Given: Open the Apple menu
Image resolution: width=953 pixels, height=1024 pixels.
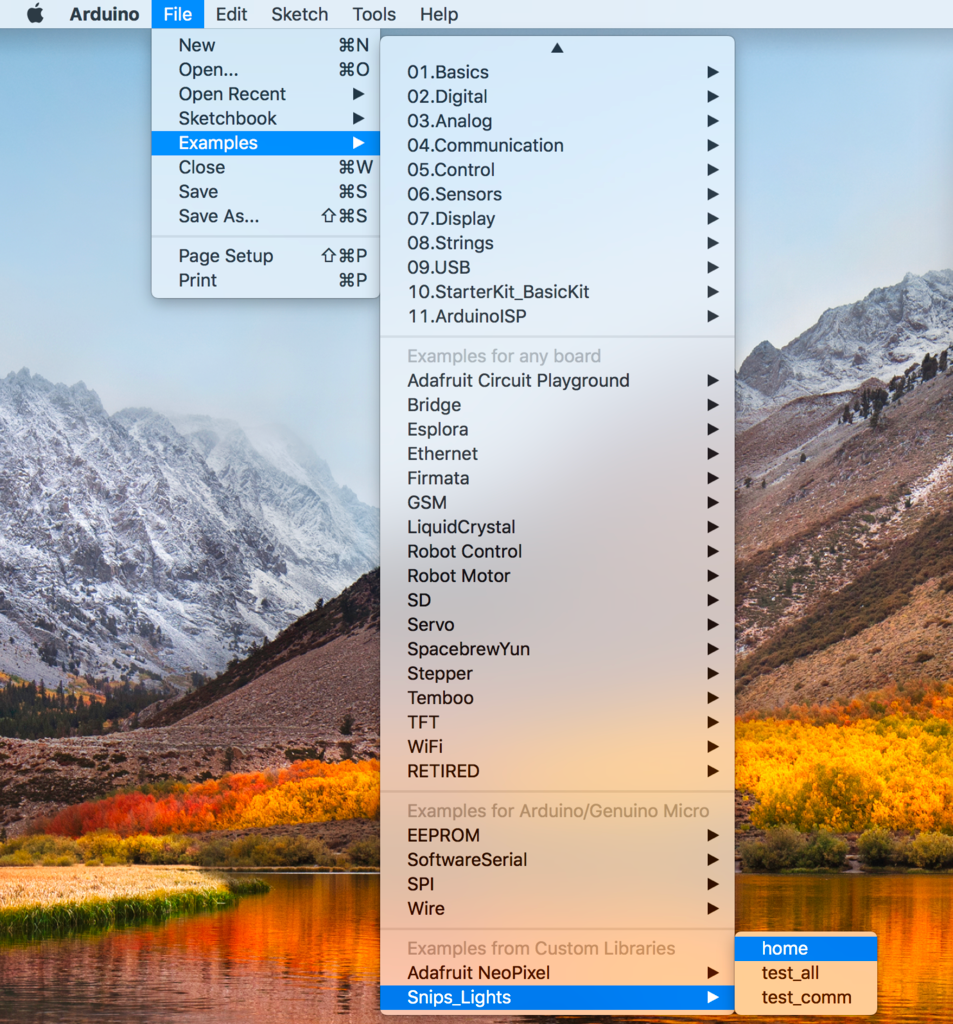Looking at the screenshot, I should pos(35,14).
